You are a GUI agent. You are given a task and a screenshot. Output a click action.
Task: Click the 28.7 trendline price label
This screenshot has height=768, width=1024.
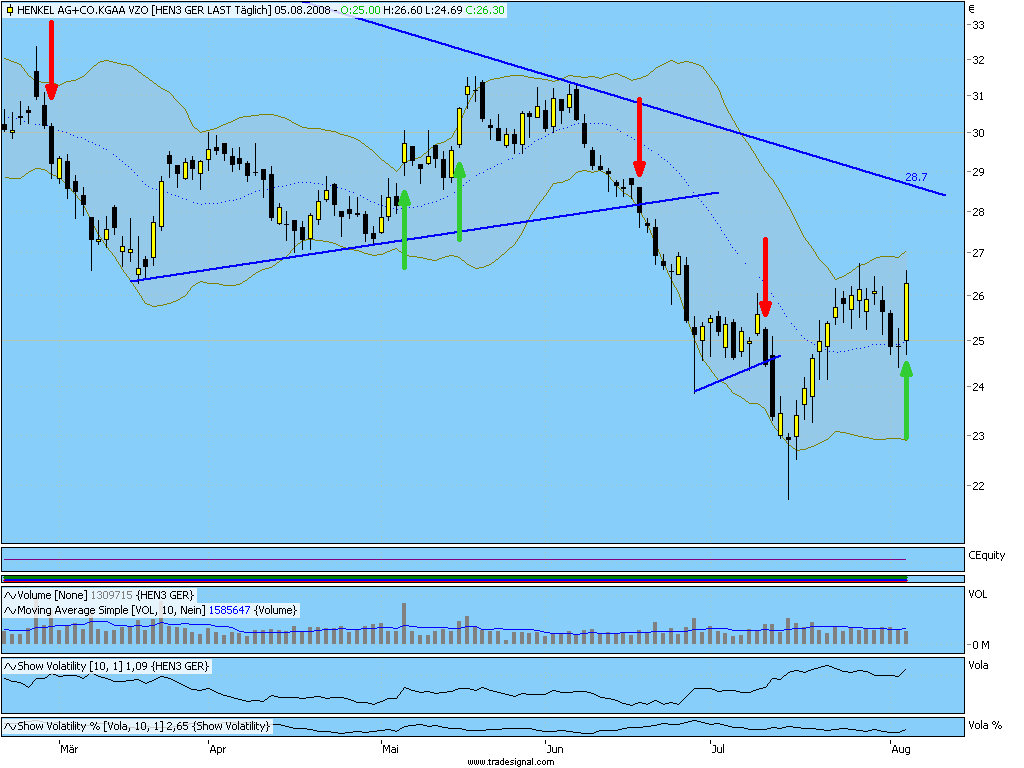click(916, 177)
